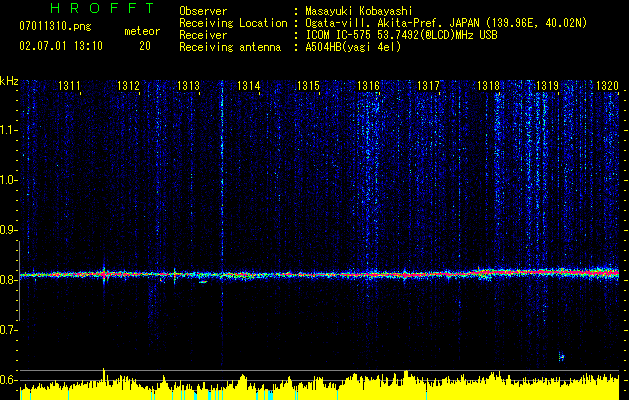629x400 pixels.
Task: Click time marker 1319
Action: click(x=548, y=86)
